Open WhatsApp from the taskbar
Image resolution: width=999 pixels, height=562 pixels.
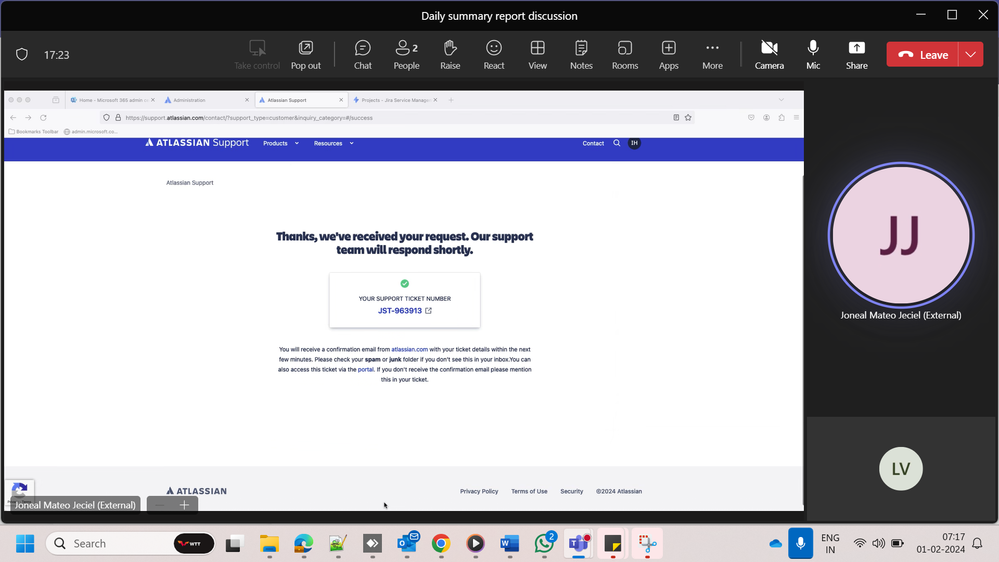[x=544, y=544]
